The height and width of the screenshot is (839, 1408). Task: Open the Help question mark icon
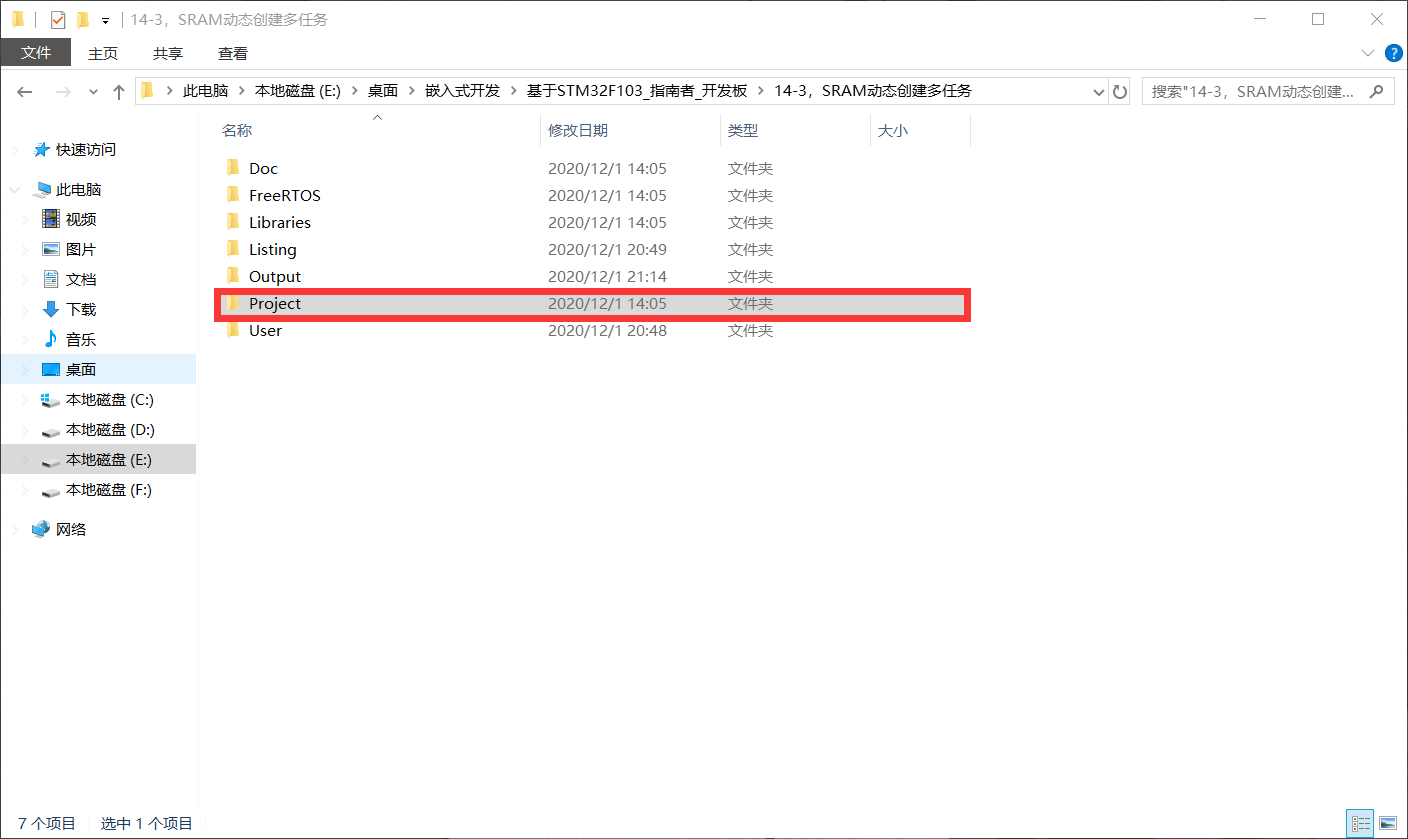pyautogui.click(x=1393, y=53)
